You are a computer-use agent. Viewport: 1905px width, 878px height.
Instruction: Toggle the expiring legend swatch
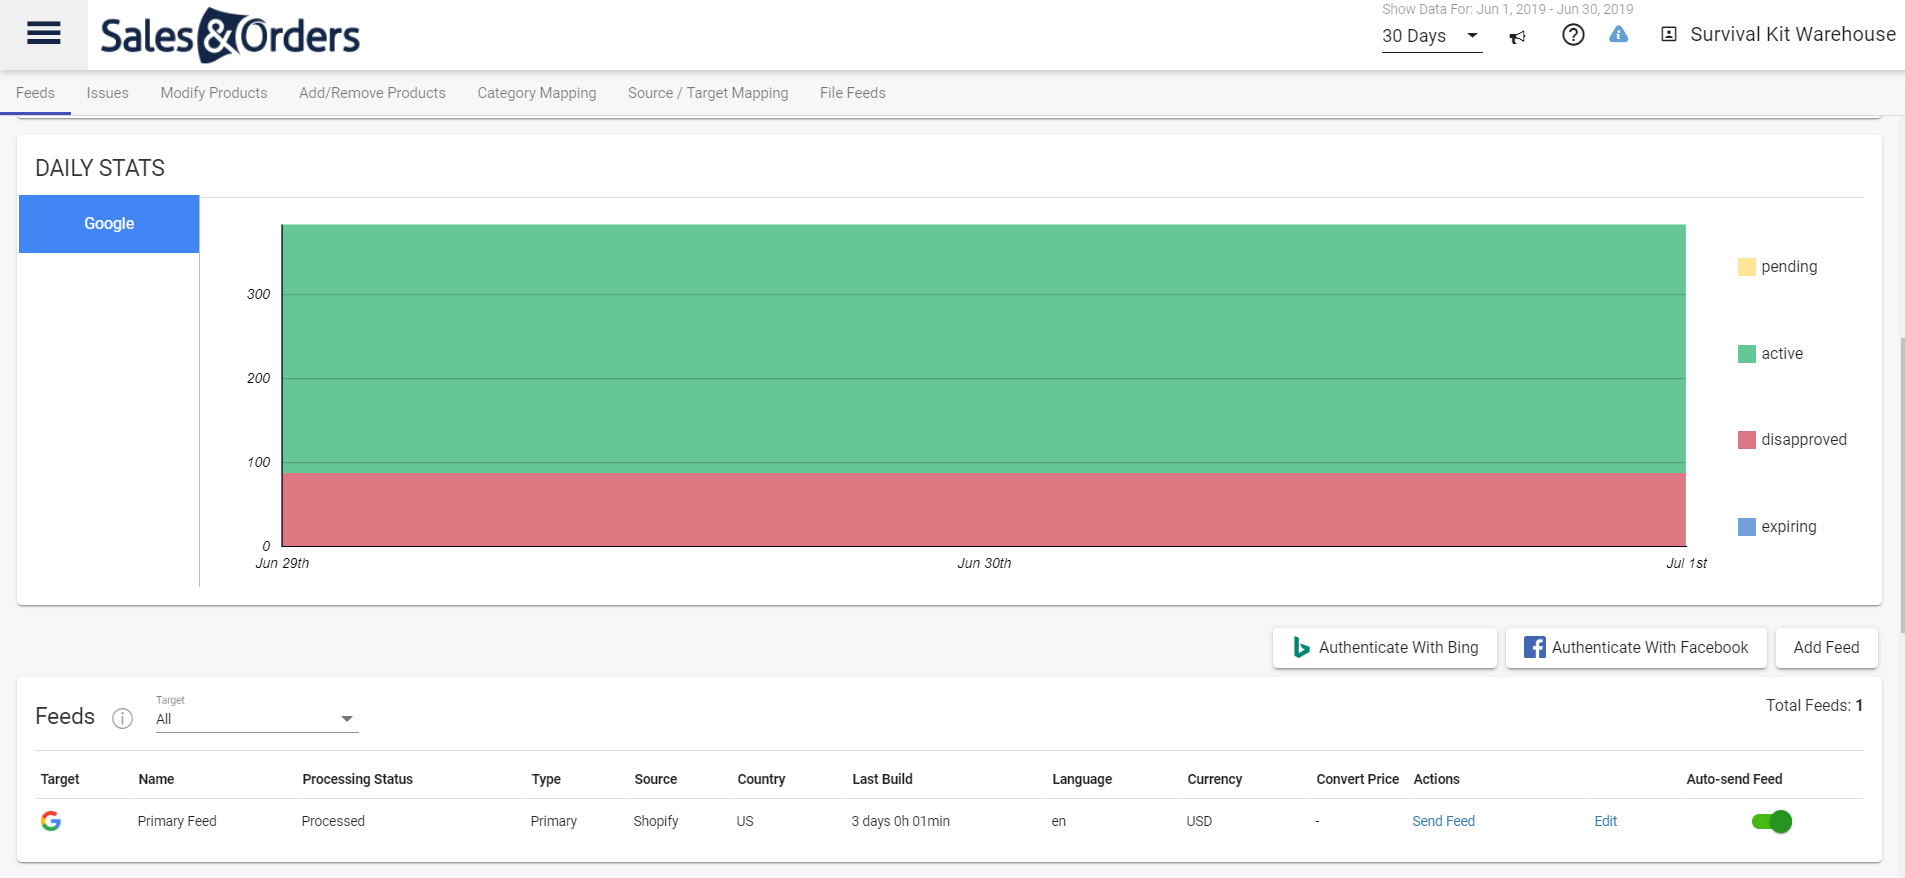click(1747, 527)
